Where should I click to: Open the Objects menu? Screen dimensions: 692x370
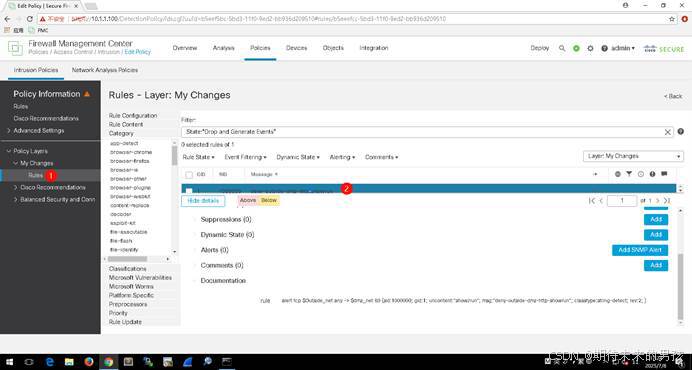(x=333, y=48)
